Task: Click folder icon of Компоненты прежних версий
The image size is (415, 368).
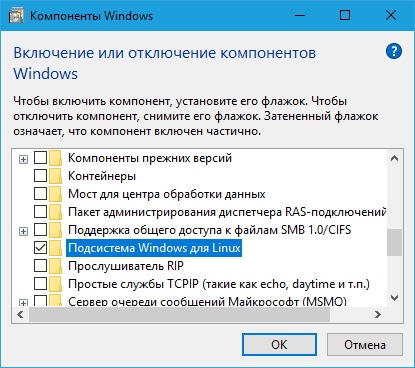Action: click(x=55, y=158)
